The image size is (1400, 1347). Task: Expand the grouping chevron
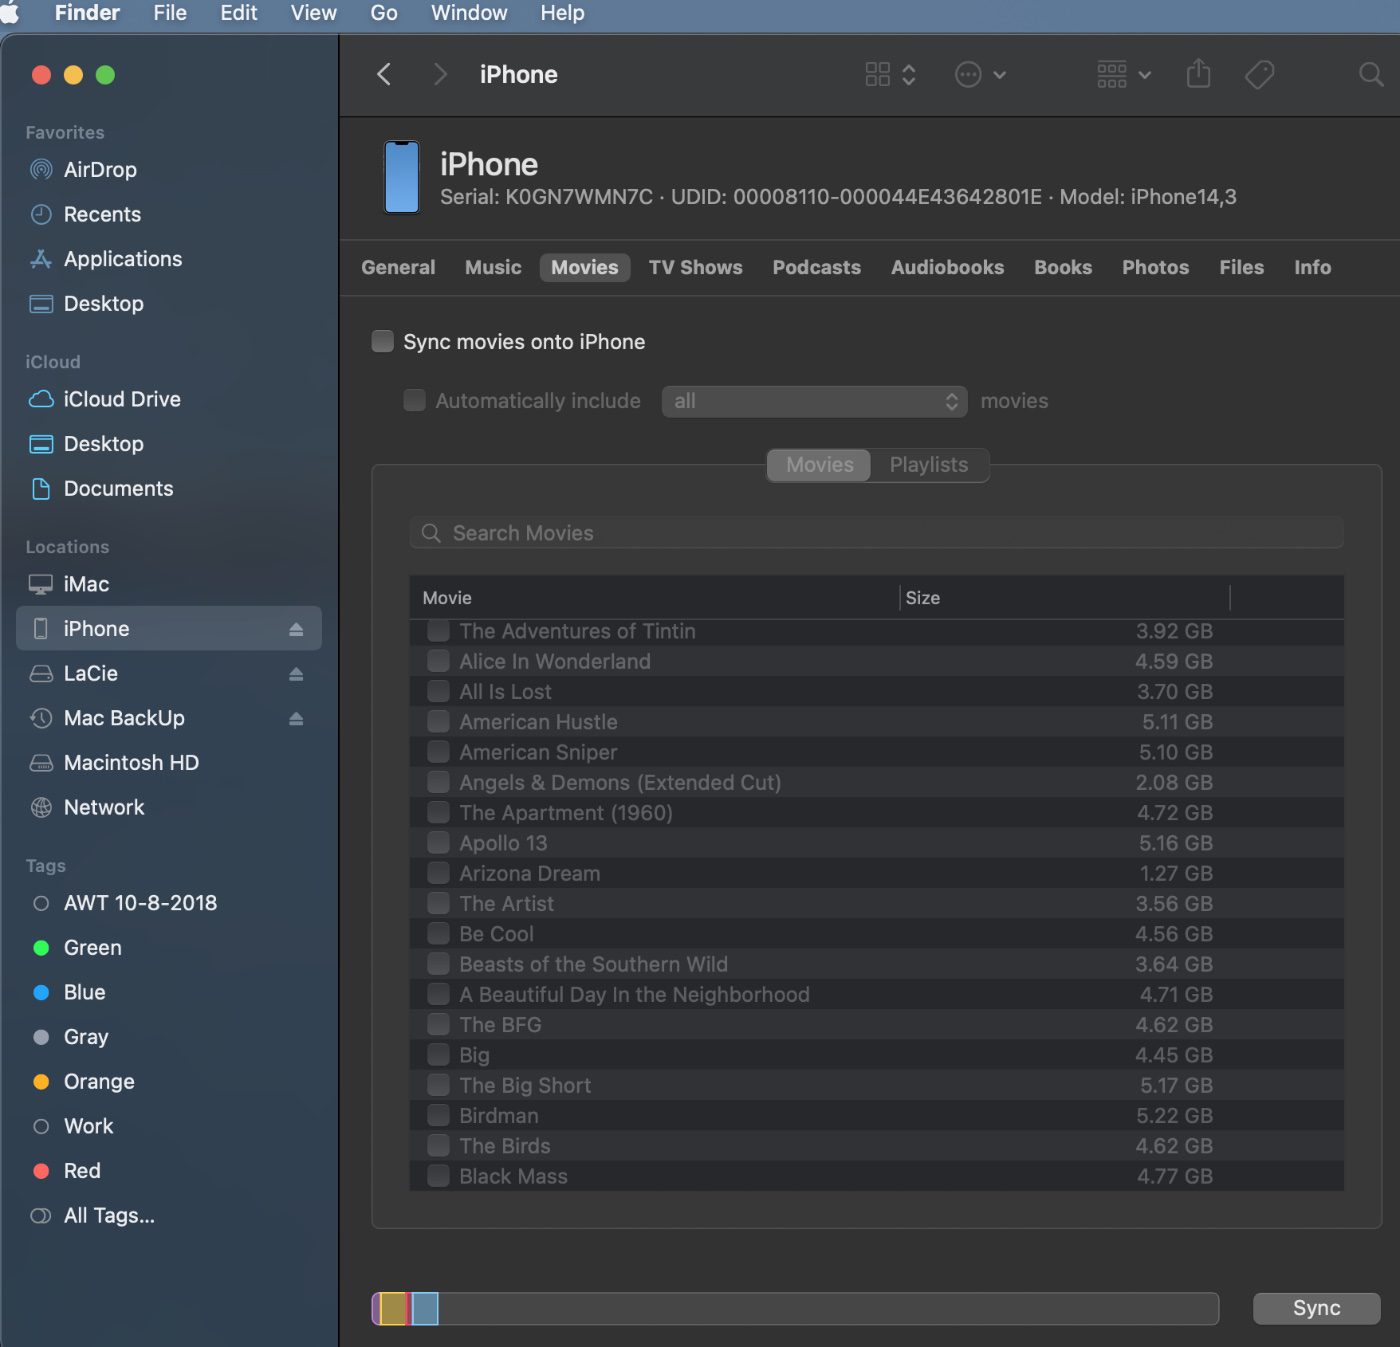tap(1145, 75)
